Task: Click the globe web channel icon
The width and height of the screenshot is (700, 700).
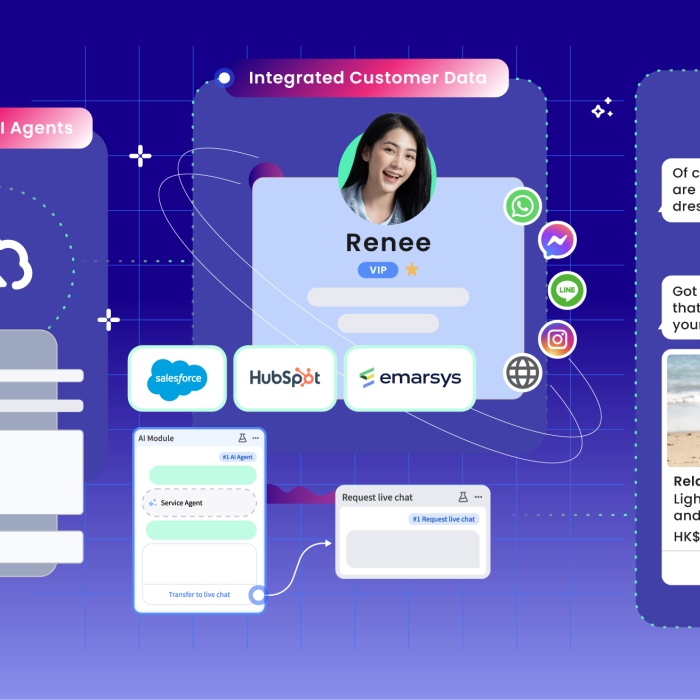Action: pos(522,373)
